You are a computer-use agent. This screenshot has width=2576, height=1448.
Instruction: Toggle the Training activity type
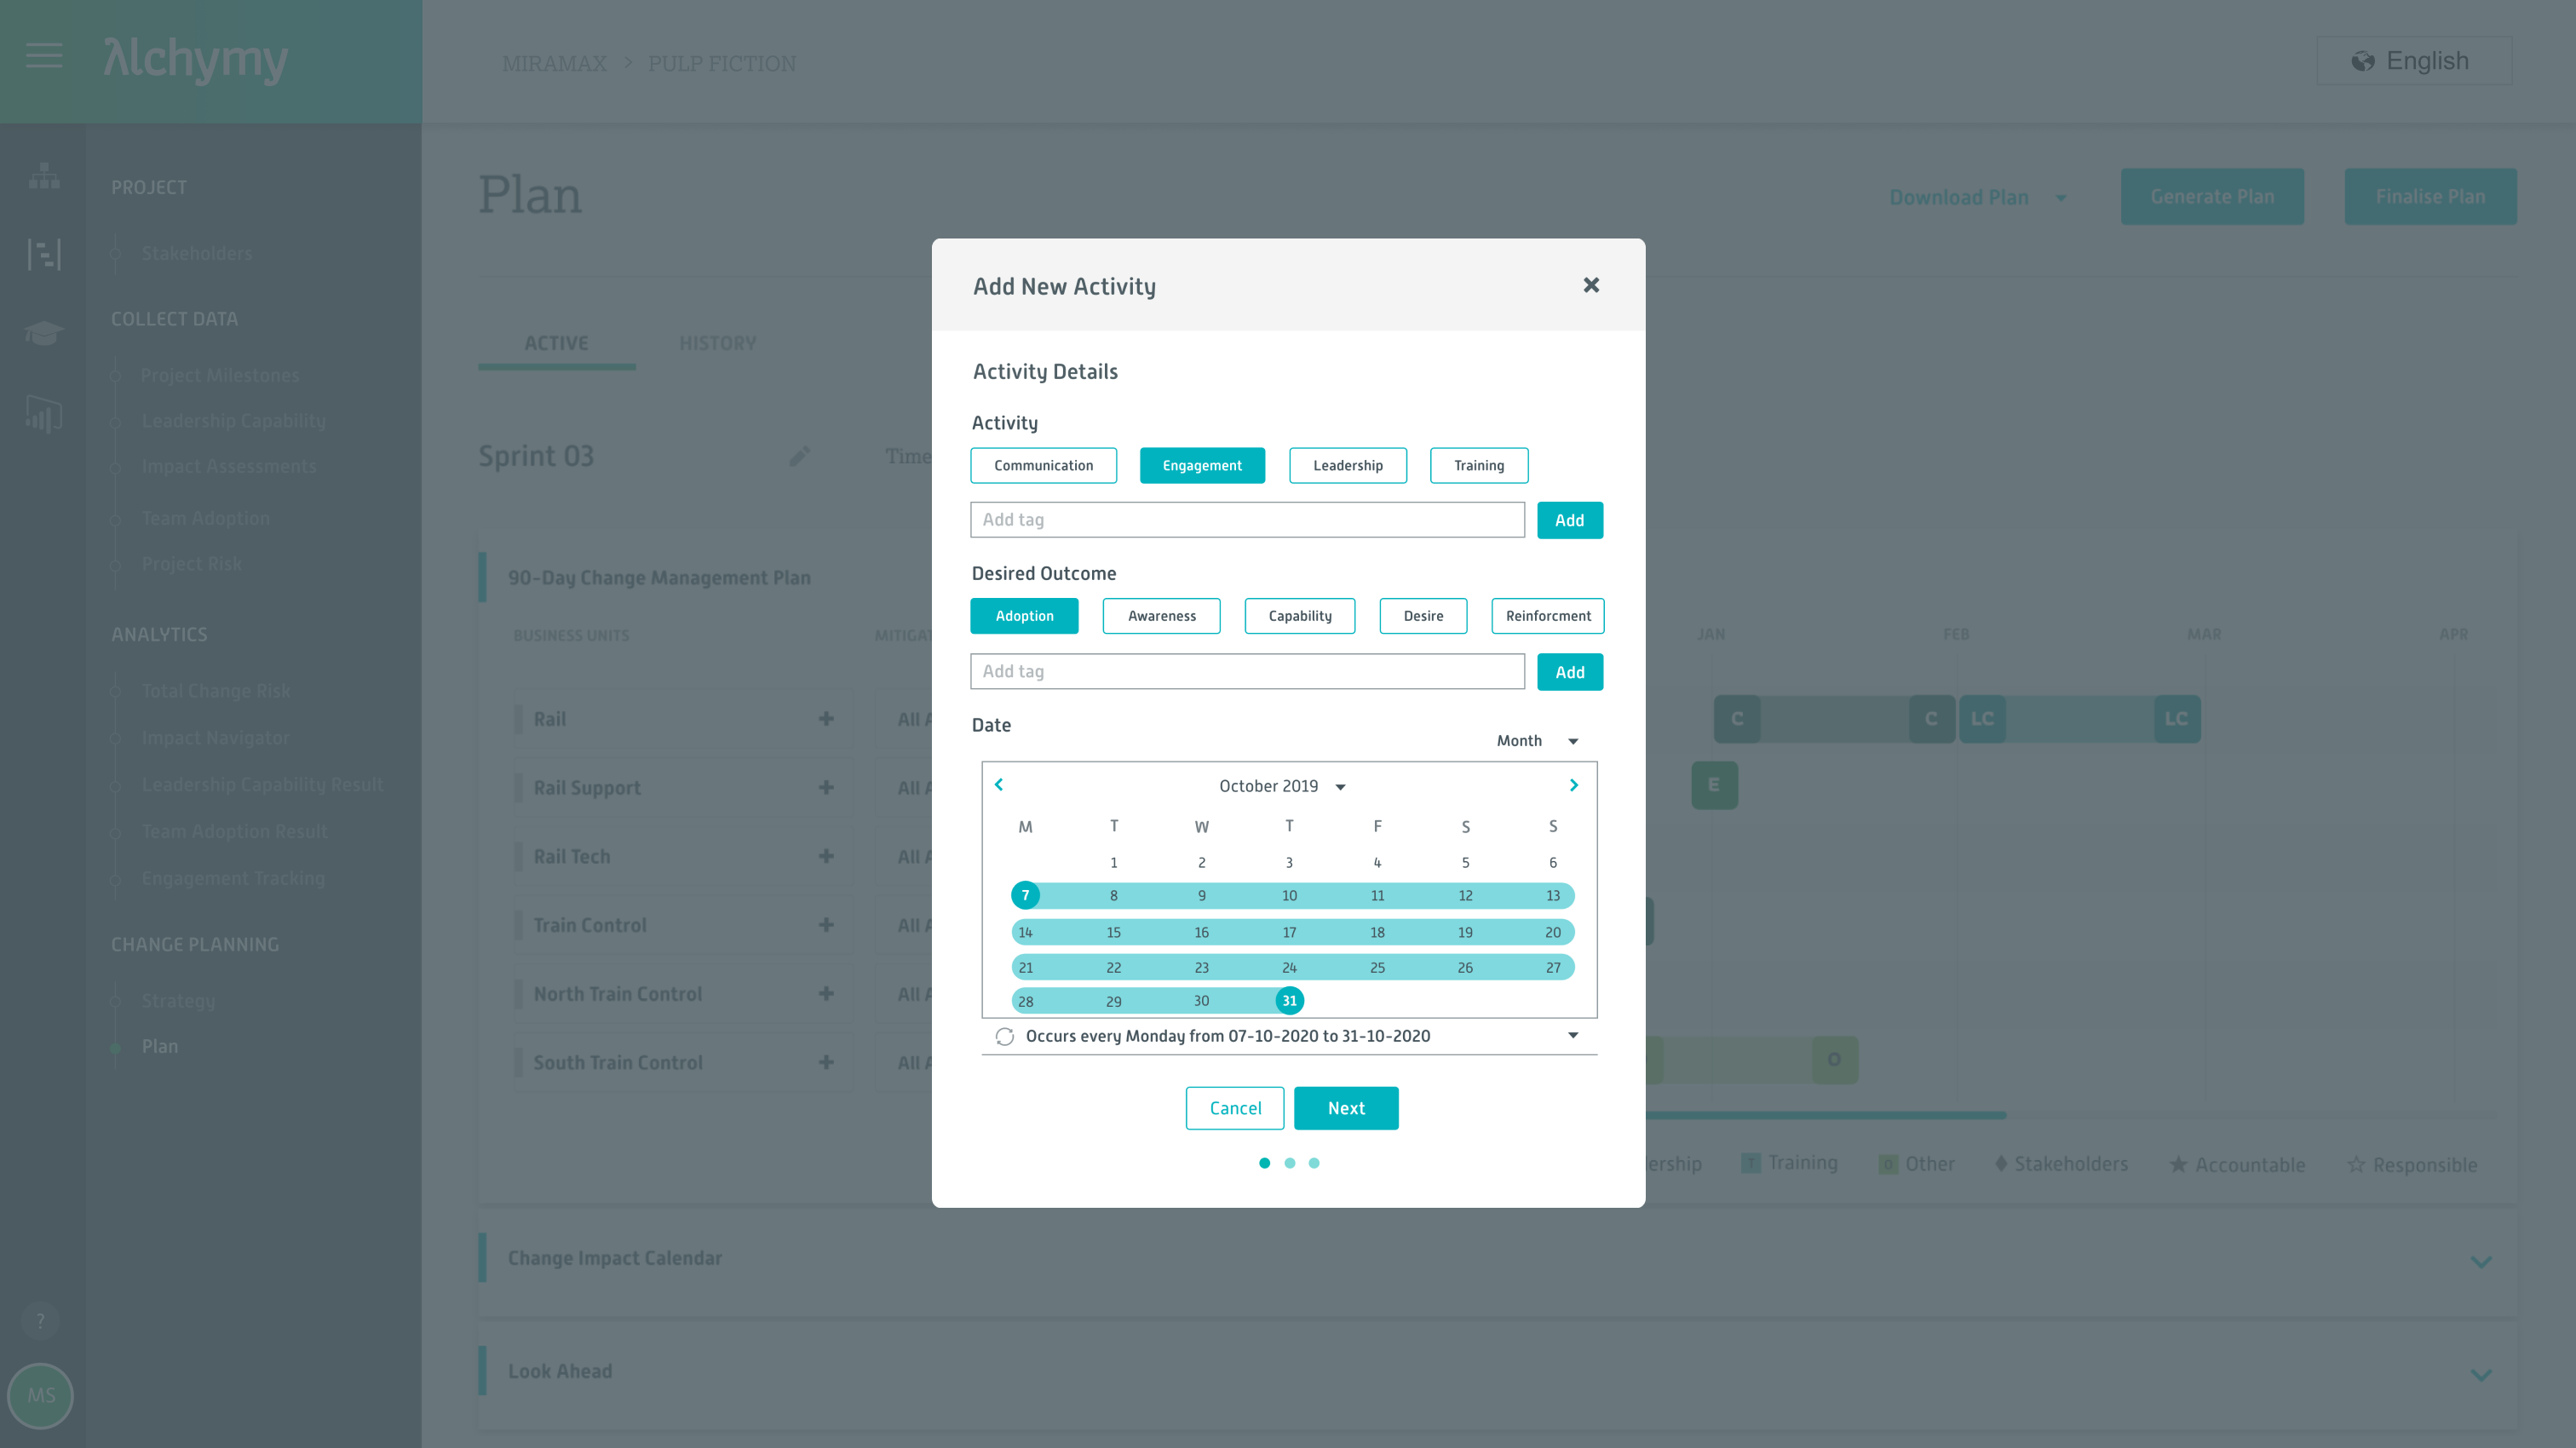[x=1479, y=465]
